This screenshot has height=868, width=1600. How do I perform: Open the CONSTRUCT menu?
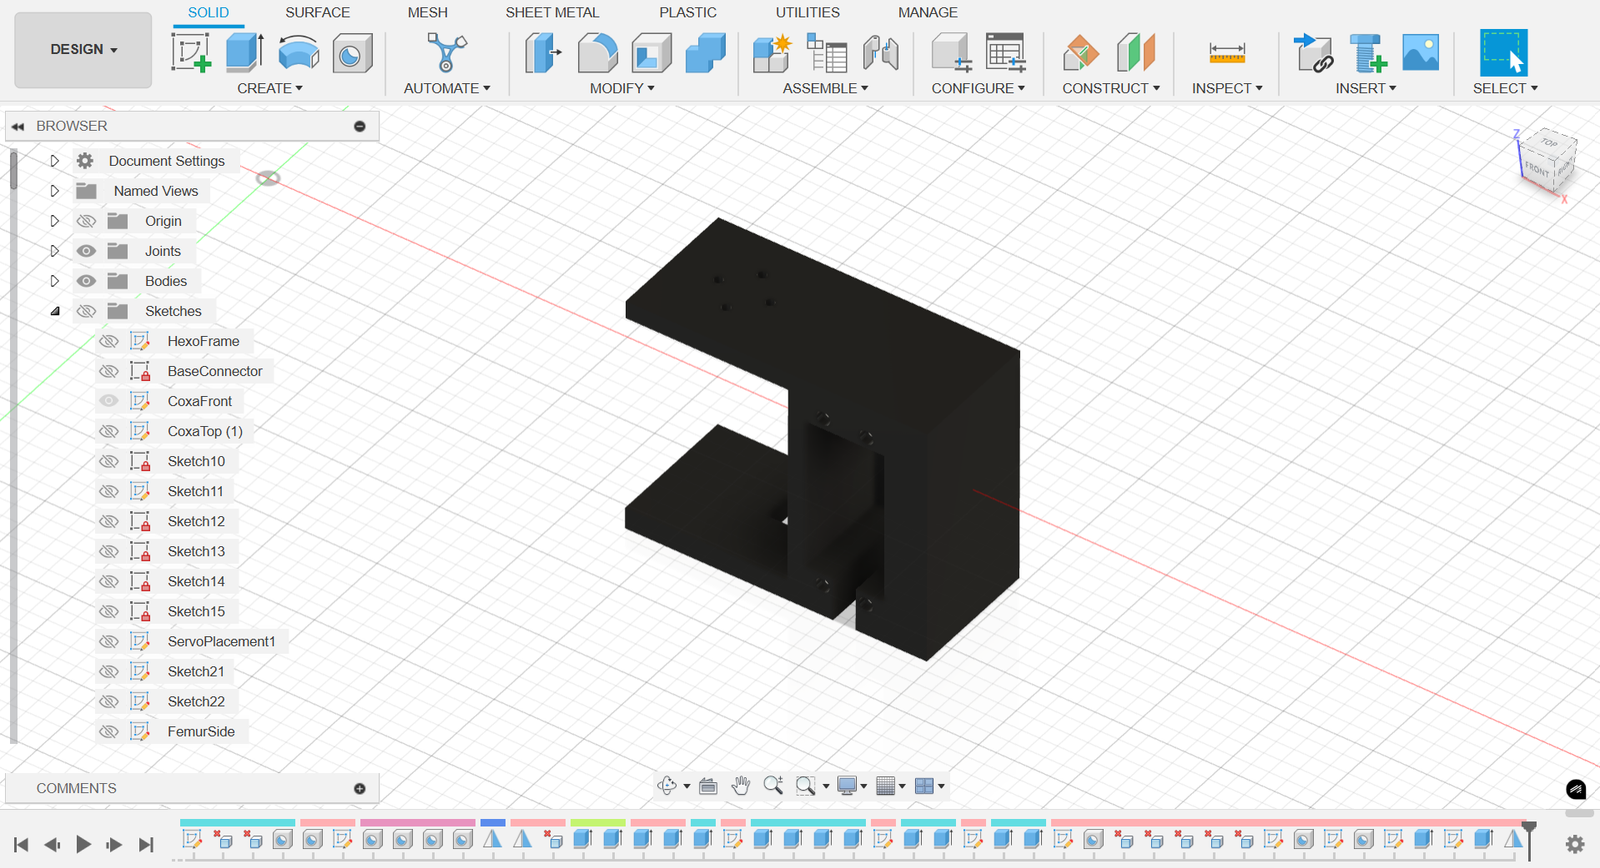pos(1110,88)
